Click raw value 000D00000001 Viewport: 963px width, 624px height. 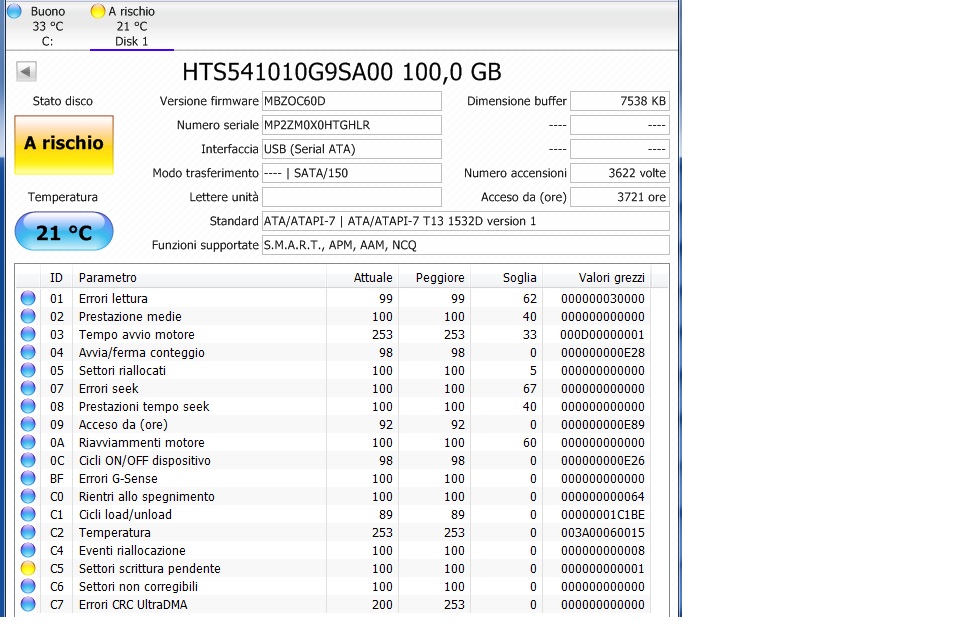[602, 335]
